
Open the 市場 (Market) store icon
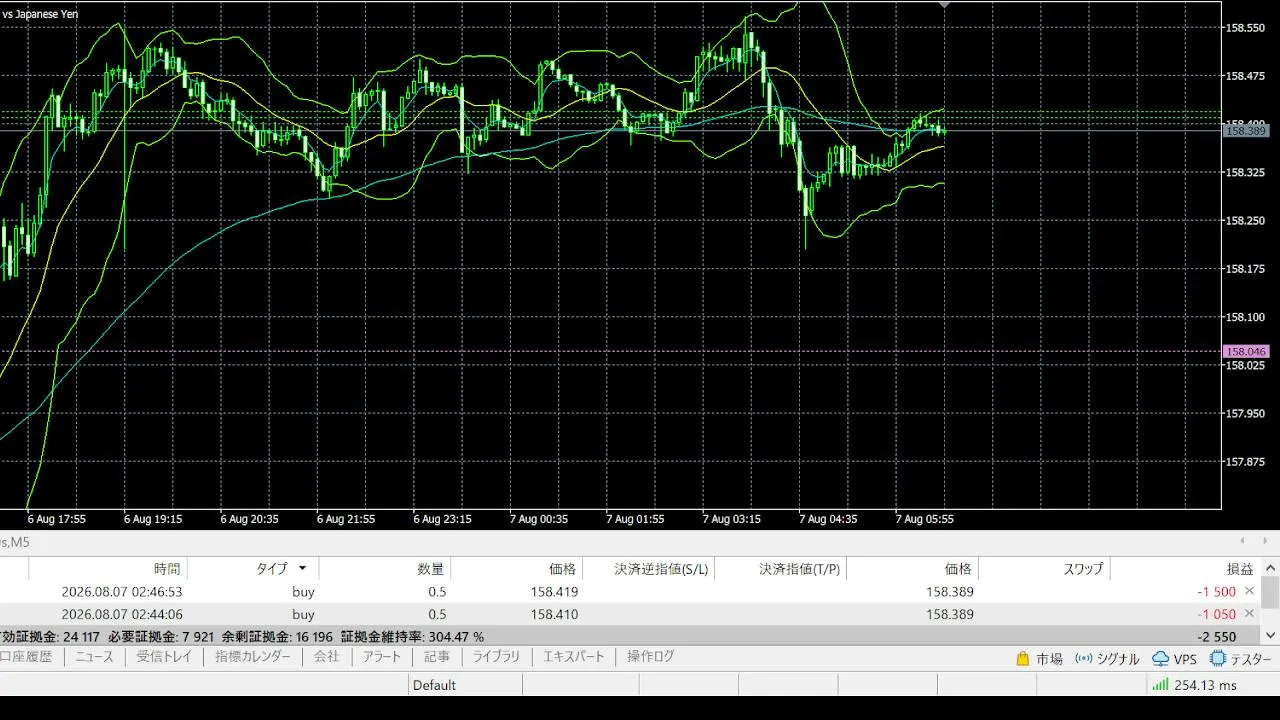click(x=1023, y=659)
